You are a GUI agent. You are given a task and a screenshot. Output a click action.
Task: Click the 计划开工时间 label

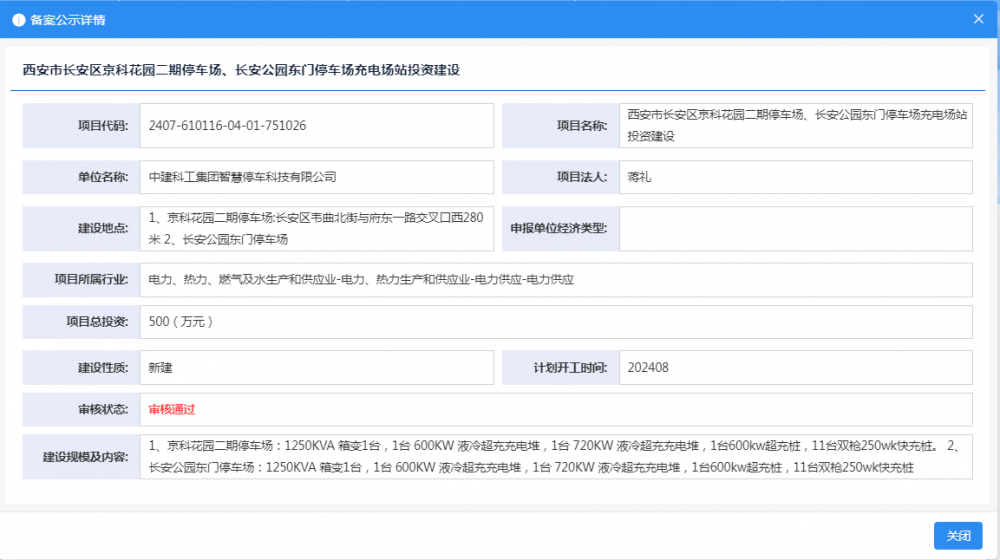point(570,367)
